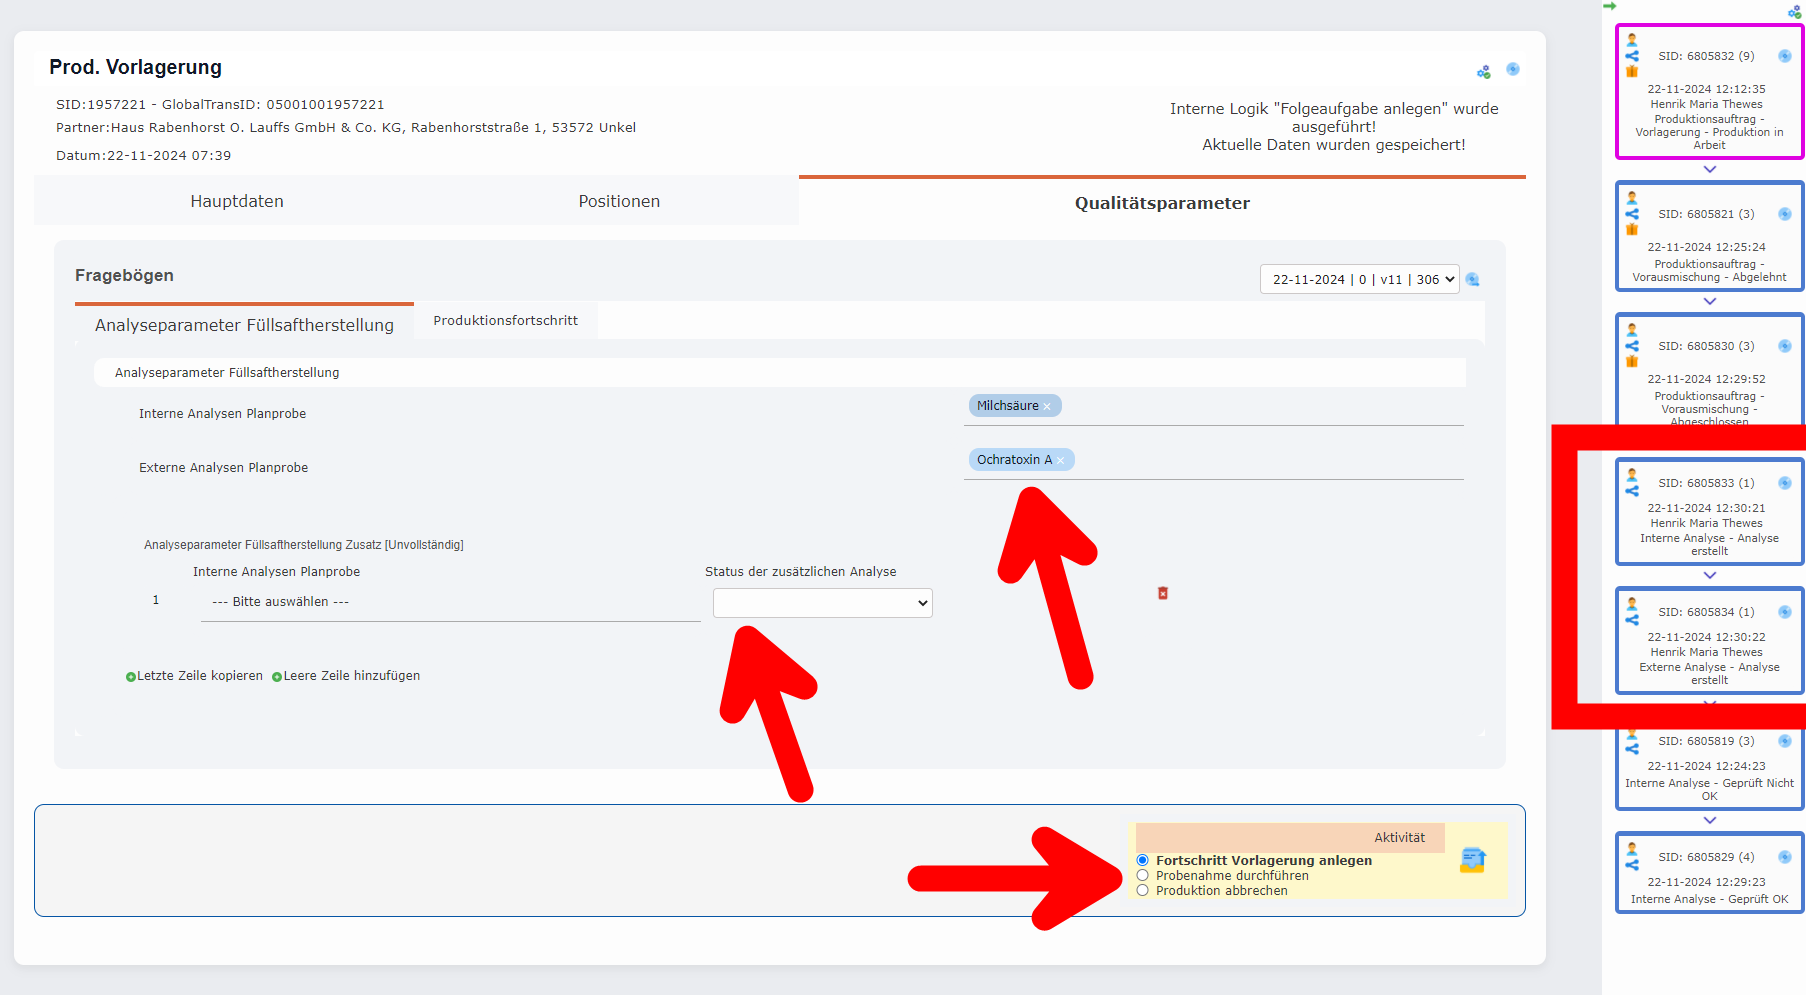This screenshot has width=1806, height=995.
Task: Click the red delete icon beside the Zusatz row
Action: [1162, 593]
